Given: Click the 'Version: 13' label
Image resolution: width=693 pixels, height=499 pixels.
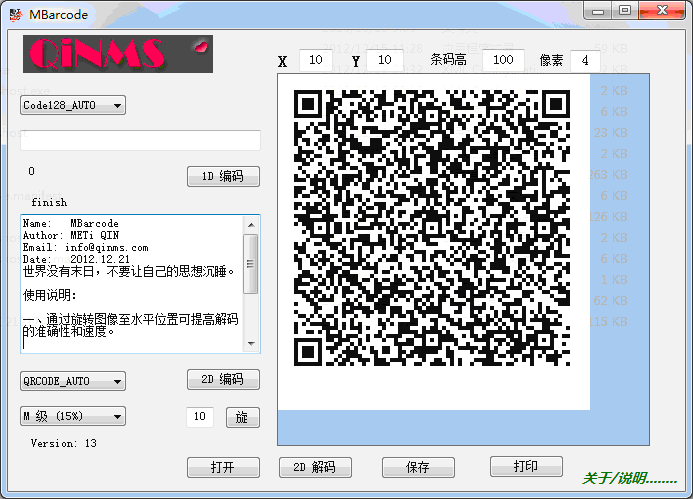Looking at the screenshot, I should (64, 443).
